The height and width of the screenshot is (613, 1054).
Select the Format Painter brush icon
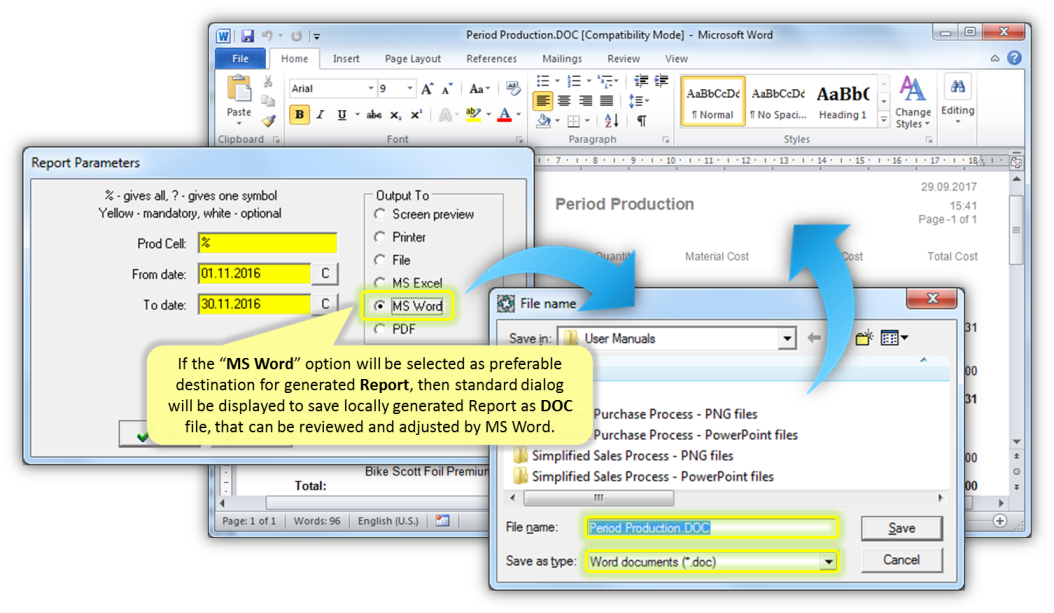click(x=268, y=121)
